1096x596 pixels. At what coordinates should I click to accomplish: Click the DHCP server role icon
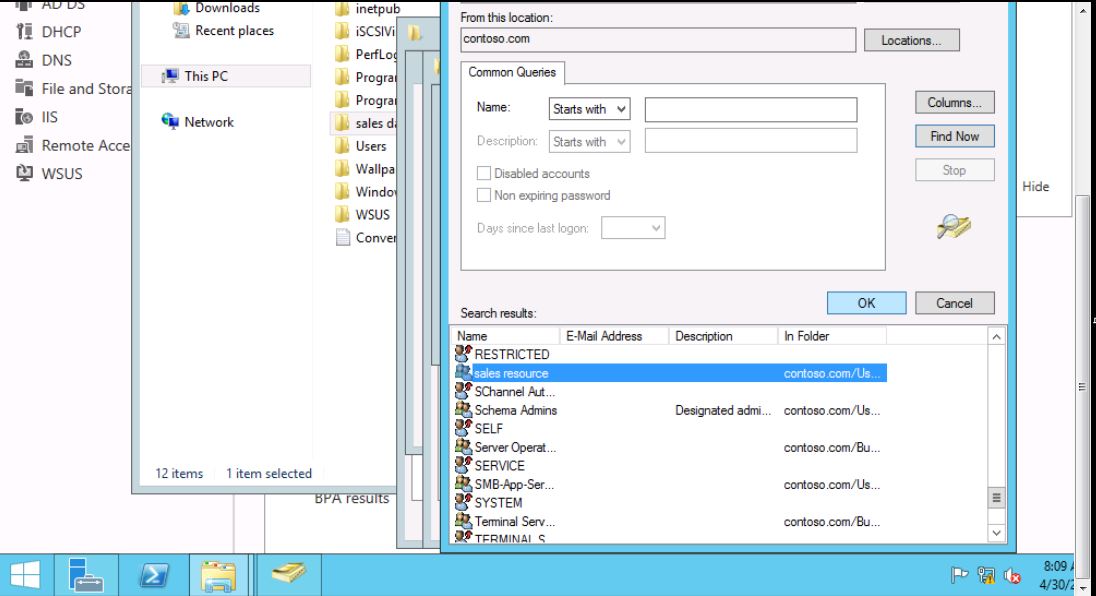tap(24, 31)
